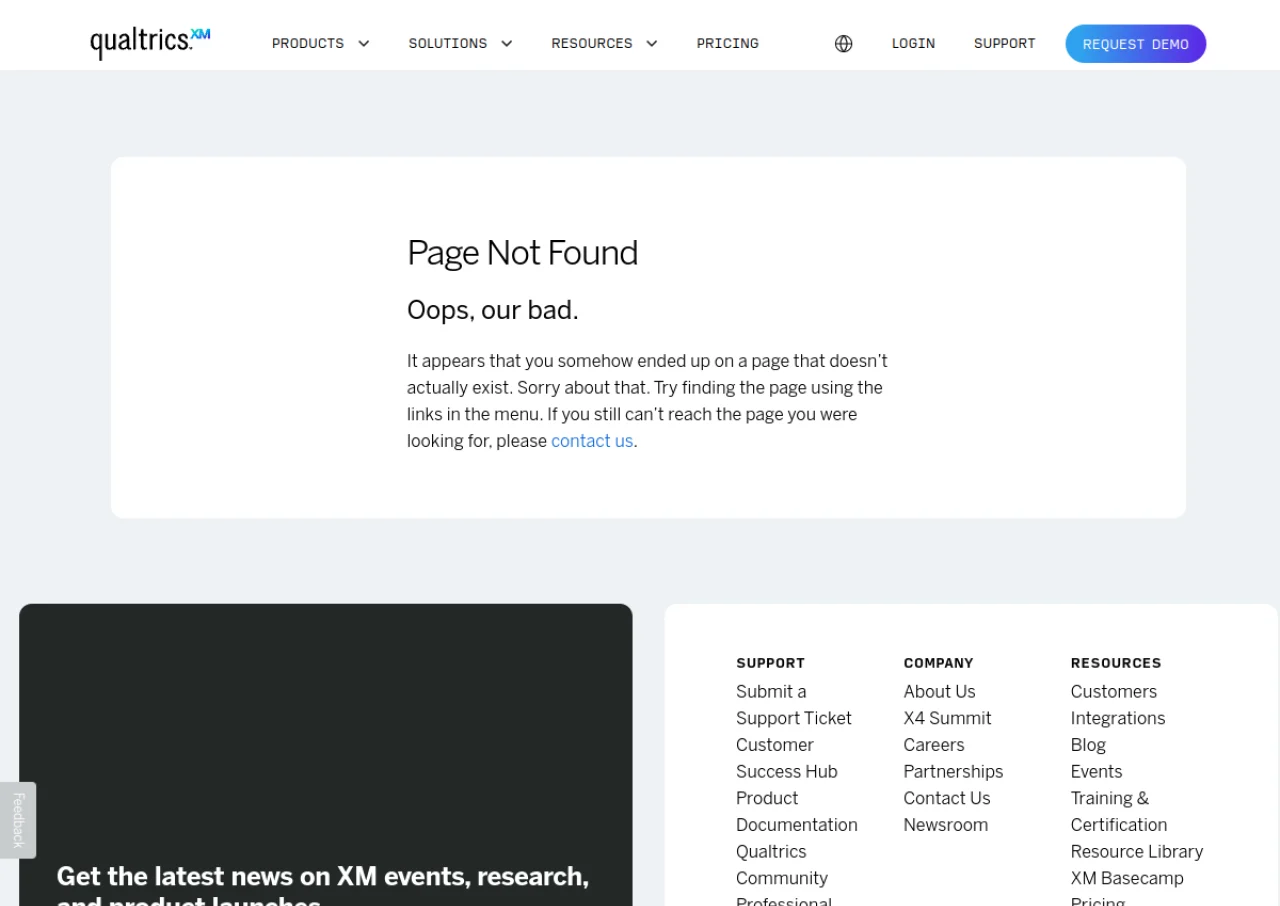Viewport: 1280px width, 906px height.
Task: Open Customers link under Resources
Action: click(1114, 692)
